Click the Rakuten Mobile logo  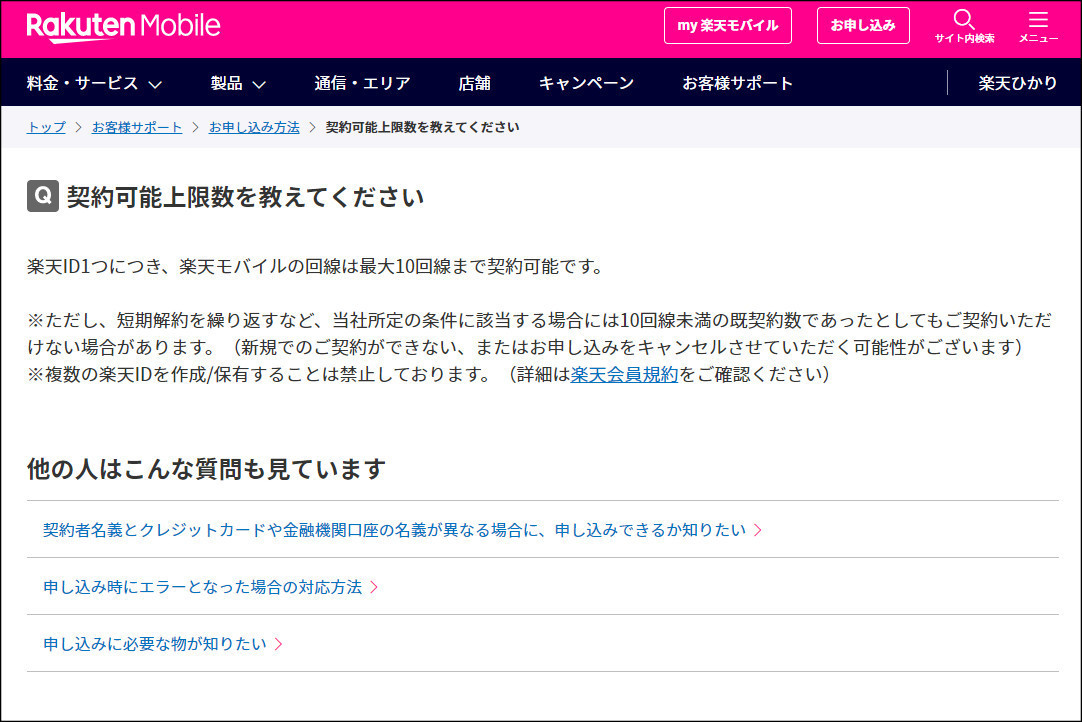pyautogui.click(x=124, y=26)
